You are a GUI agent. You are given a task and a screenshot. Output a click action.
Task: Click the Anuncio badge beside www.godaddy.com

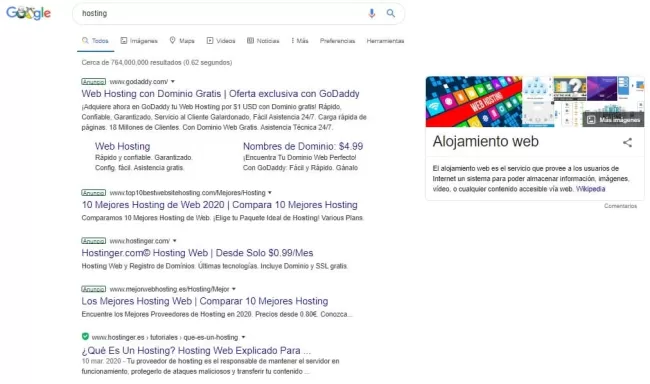(94, 82)
